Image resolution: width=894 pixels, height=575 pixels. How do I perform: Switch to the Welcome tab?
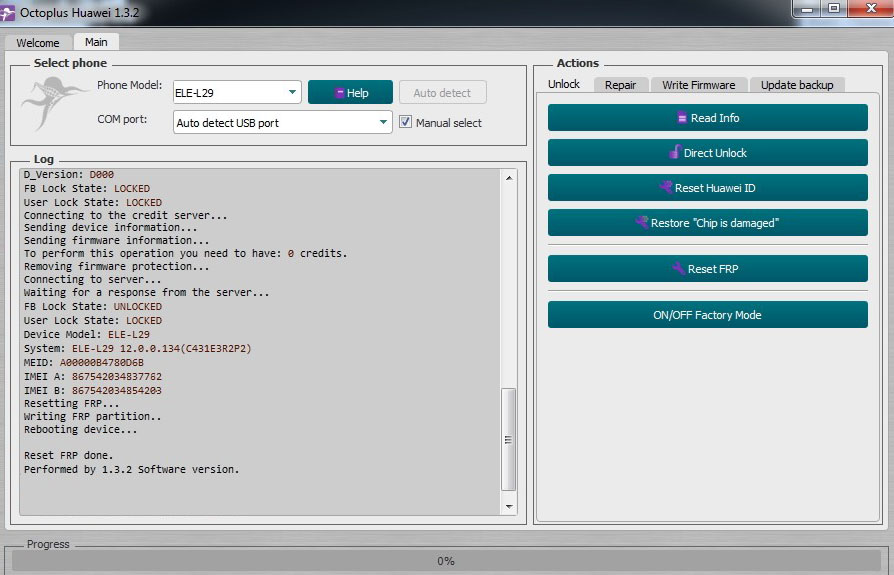[x=38, y=43]
